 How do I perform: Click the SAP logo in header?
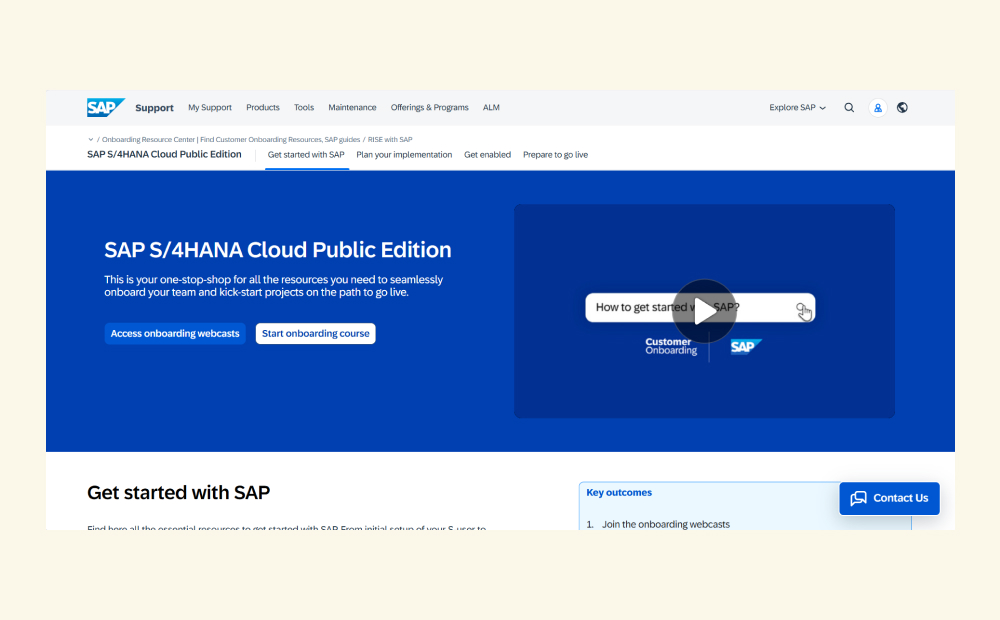point(106,107)
